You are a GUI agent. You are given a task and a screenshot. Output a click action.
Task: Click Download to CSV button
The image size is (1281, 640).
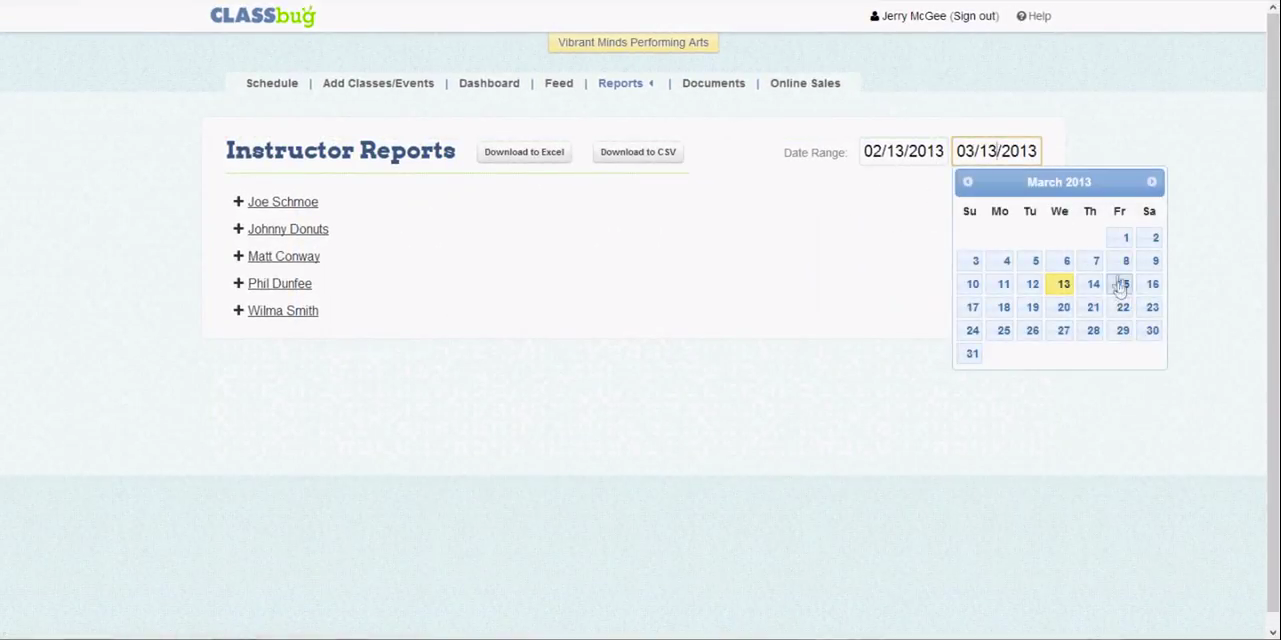coord(638,152)
